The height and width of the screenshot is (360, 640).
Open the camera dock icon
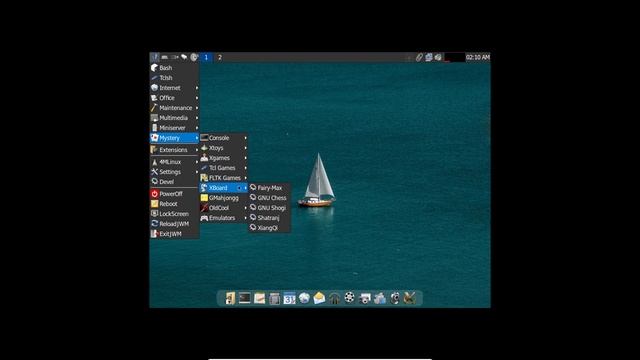(364, 299)
